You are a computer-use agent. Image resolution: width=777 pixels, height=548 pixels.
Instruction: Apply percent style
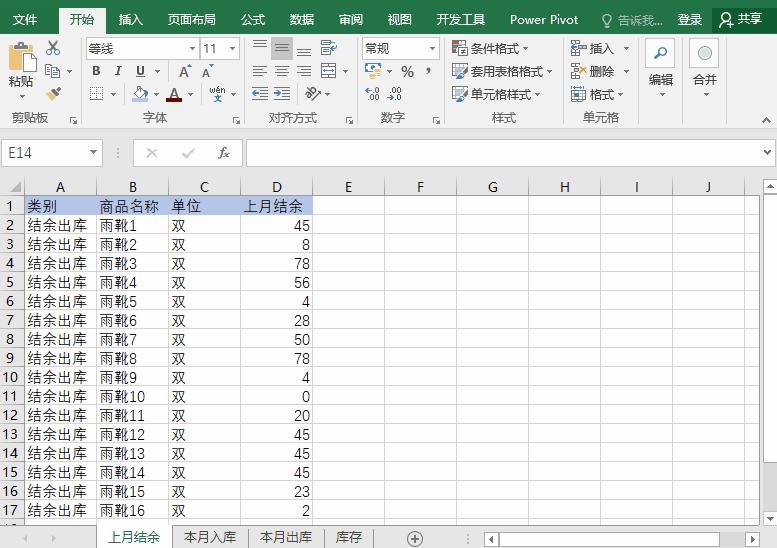pyautogui.click(x=407, y=71)
